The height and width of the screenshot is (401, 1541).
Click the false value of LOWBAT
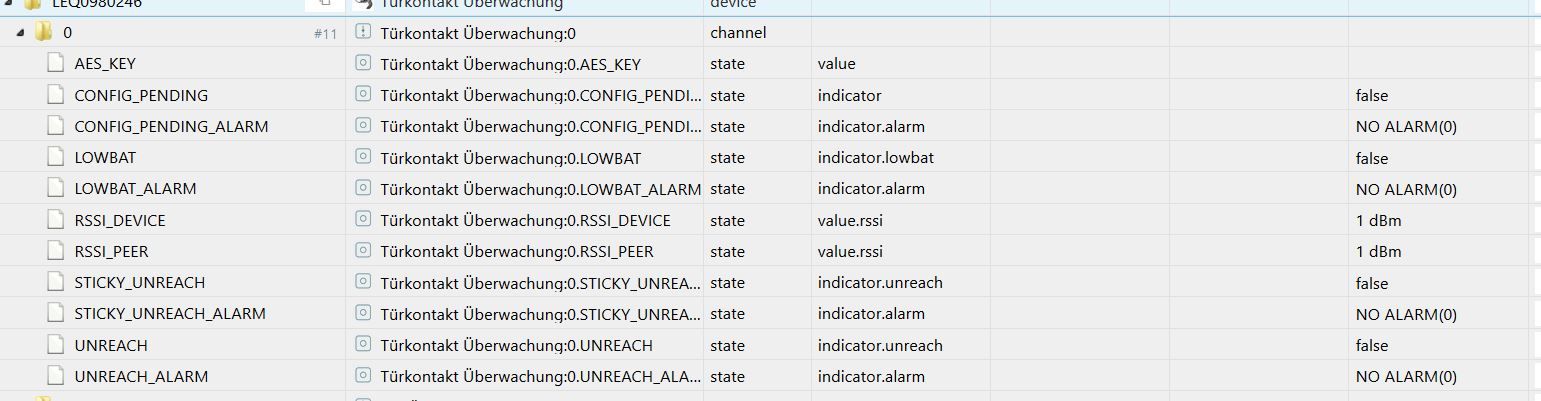tap(1371, 158)
